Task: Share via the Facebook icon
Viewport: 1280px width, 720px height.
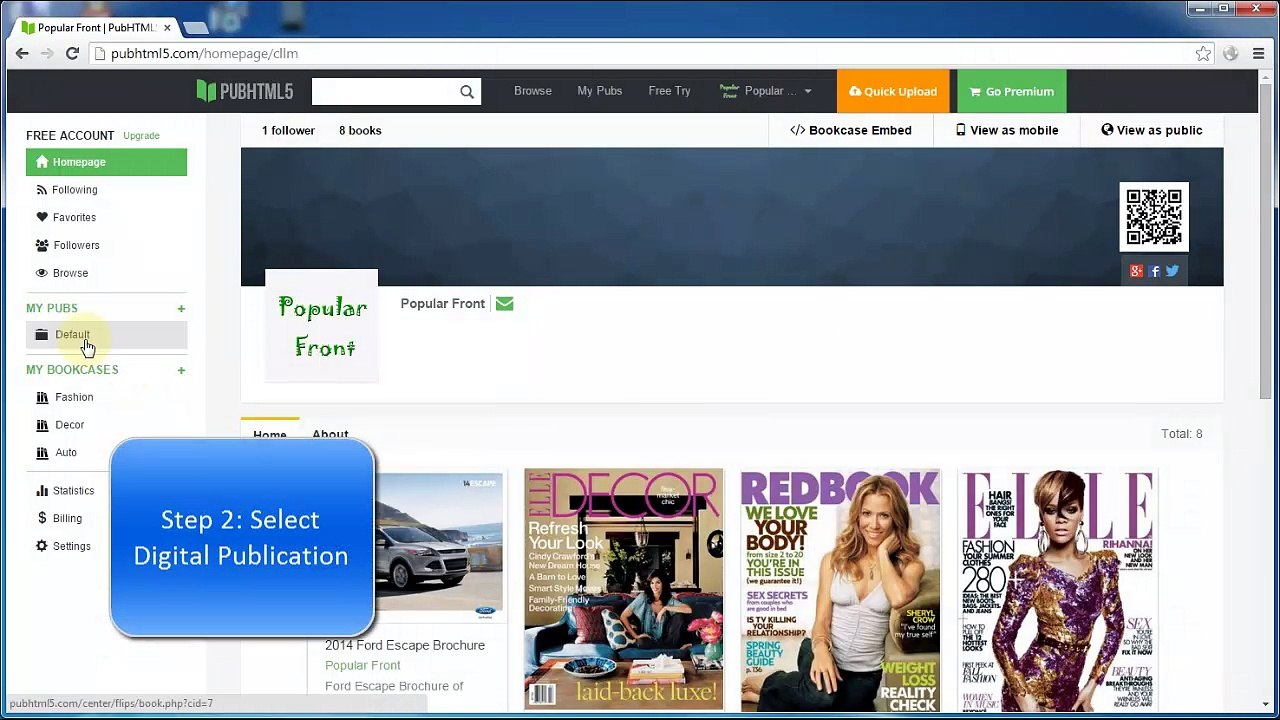Action: click(1154, 271)
